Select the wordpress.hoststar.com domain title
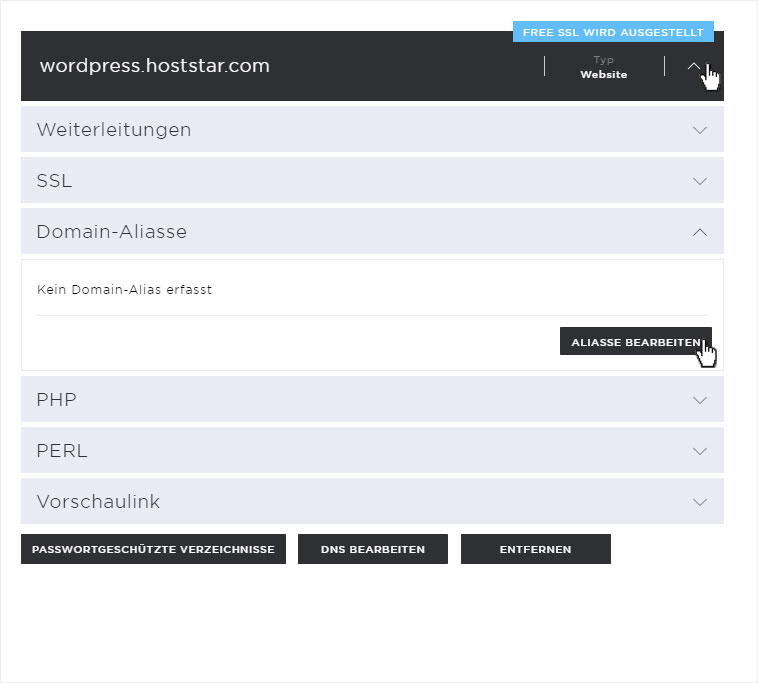The width and height of the screenshot is (758, 683). click(x=155, y=66)
